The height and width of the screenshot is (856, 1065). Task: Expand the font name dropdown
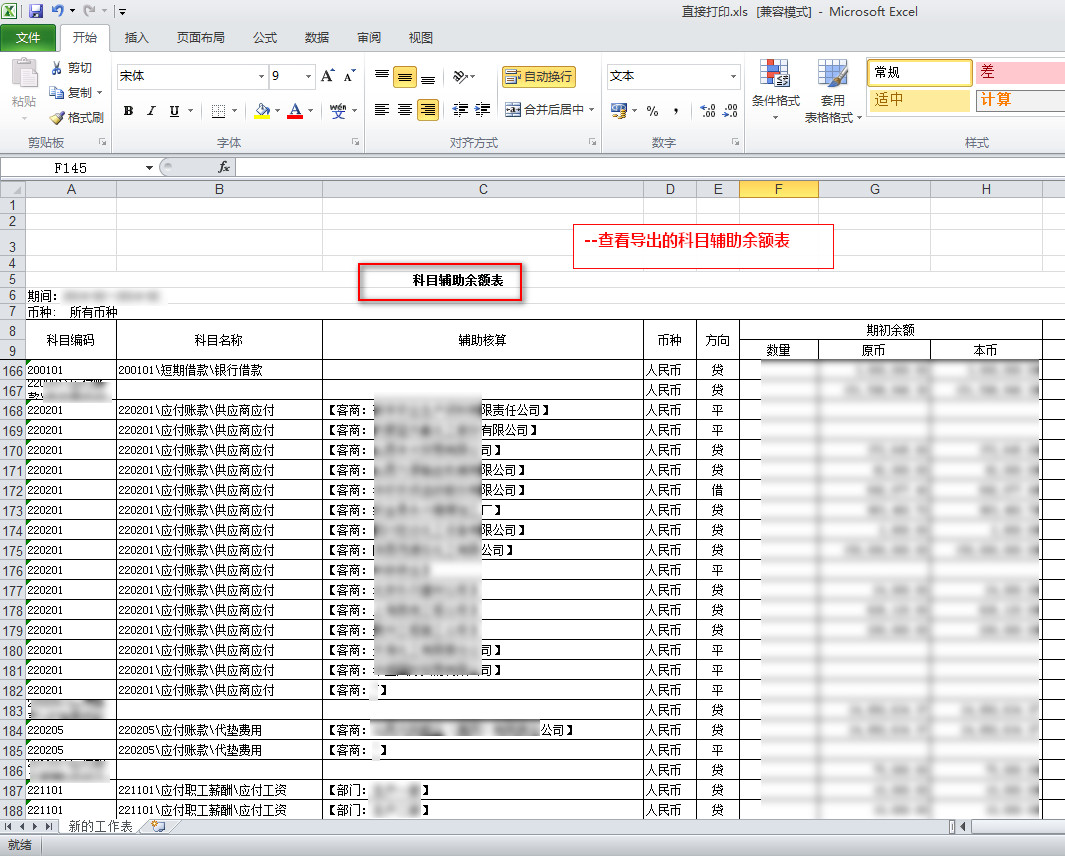tap(261, 76)
